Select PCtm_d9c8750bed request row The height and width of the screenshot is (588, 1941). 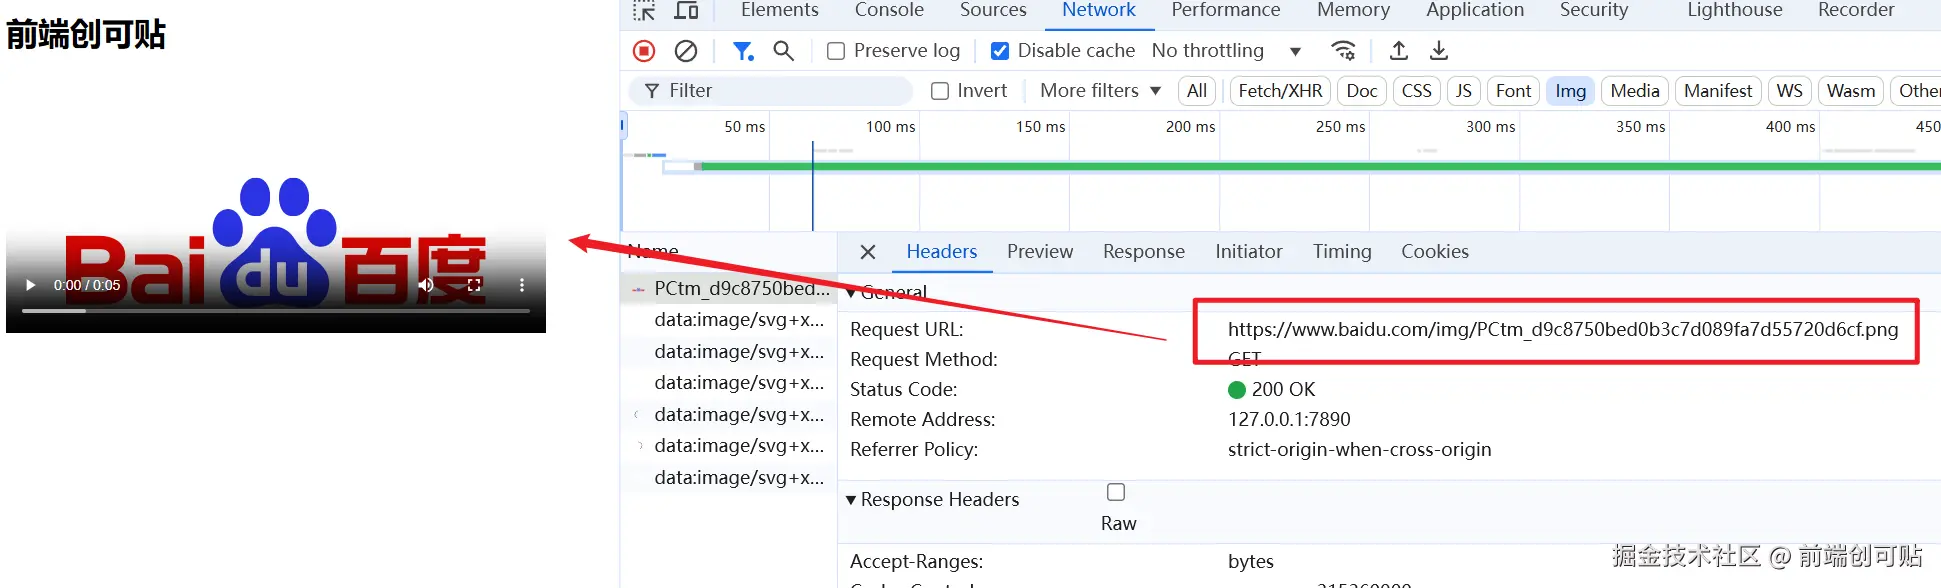tap(729, 289)
